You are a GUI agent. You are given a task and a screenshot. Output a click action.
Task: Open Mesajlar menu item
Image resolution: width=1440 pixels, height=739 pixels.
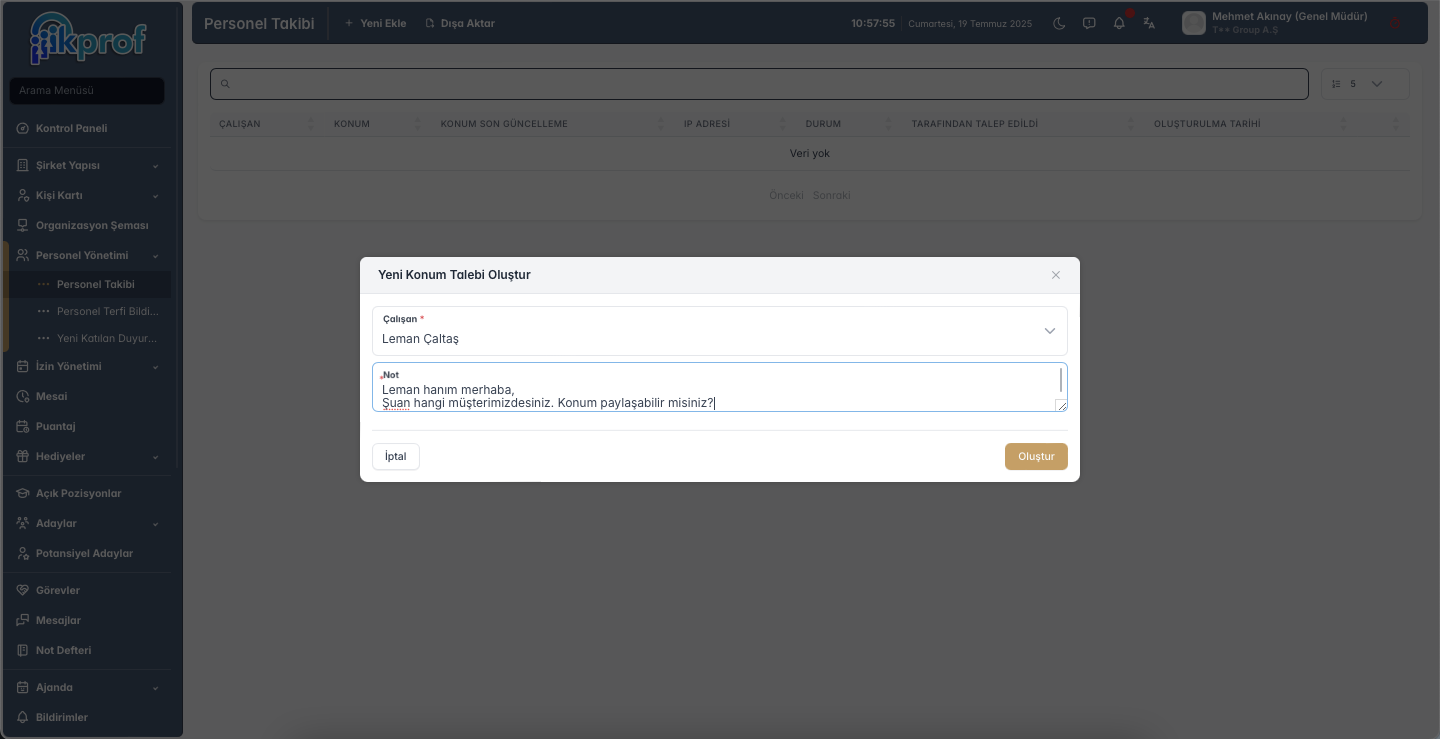click(58, 620)
